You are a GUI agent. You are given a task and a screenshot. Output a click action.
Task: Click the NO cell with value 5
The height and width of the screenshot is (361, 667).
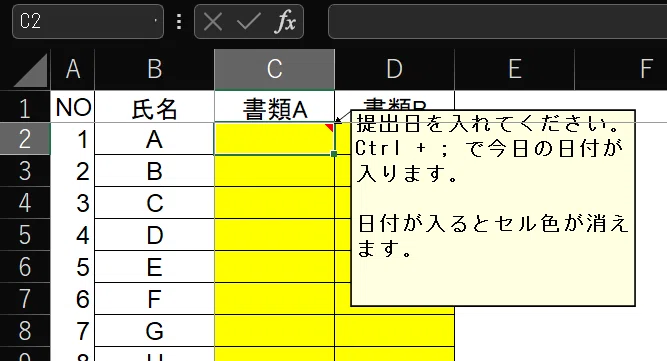pos(73,267)
